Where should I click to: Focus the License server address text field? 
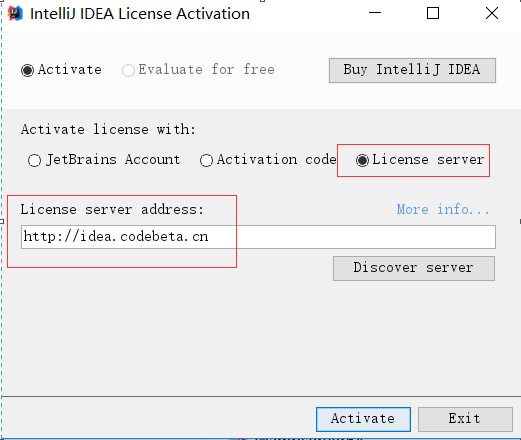click(258, 237)
